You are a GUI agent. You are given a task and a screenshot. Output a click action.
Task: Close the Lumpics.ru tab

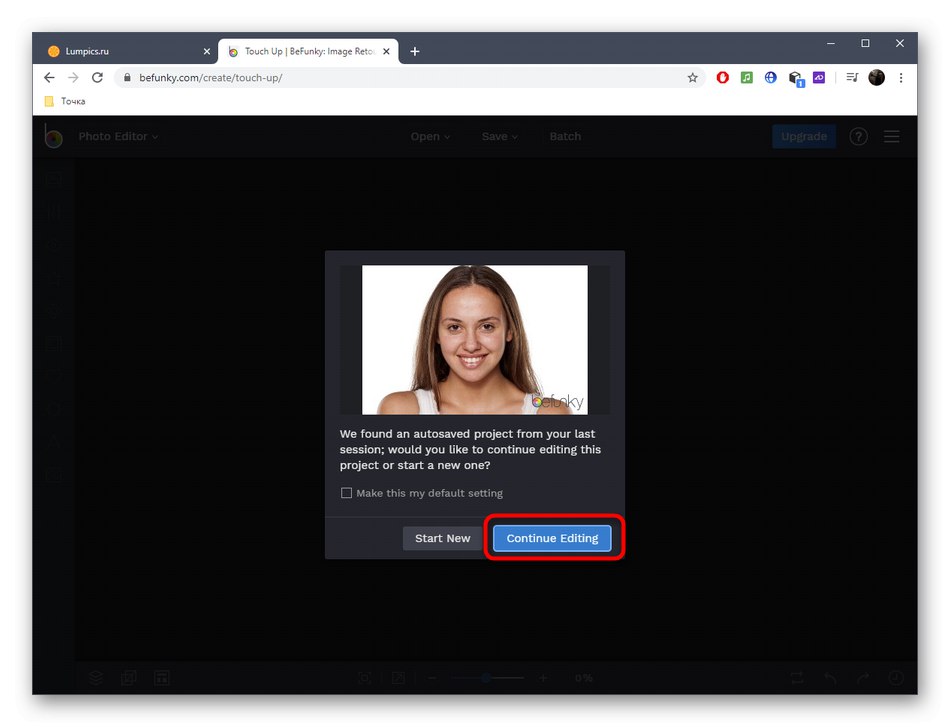tap(207, 51)
